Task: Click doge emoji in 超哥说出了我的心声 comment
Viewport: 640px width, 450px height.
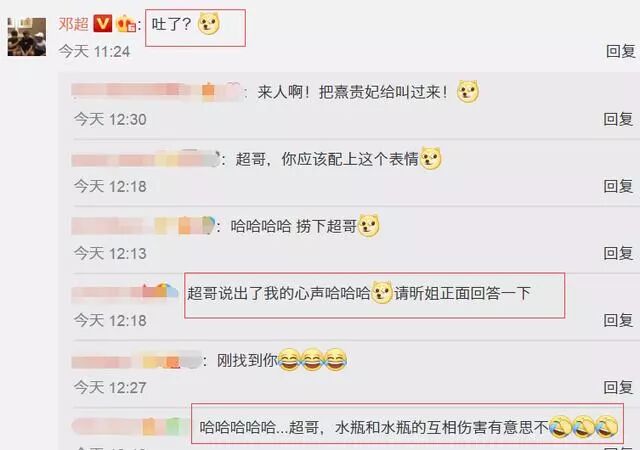Action: tap(382, 292)
